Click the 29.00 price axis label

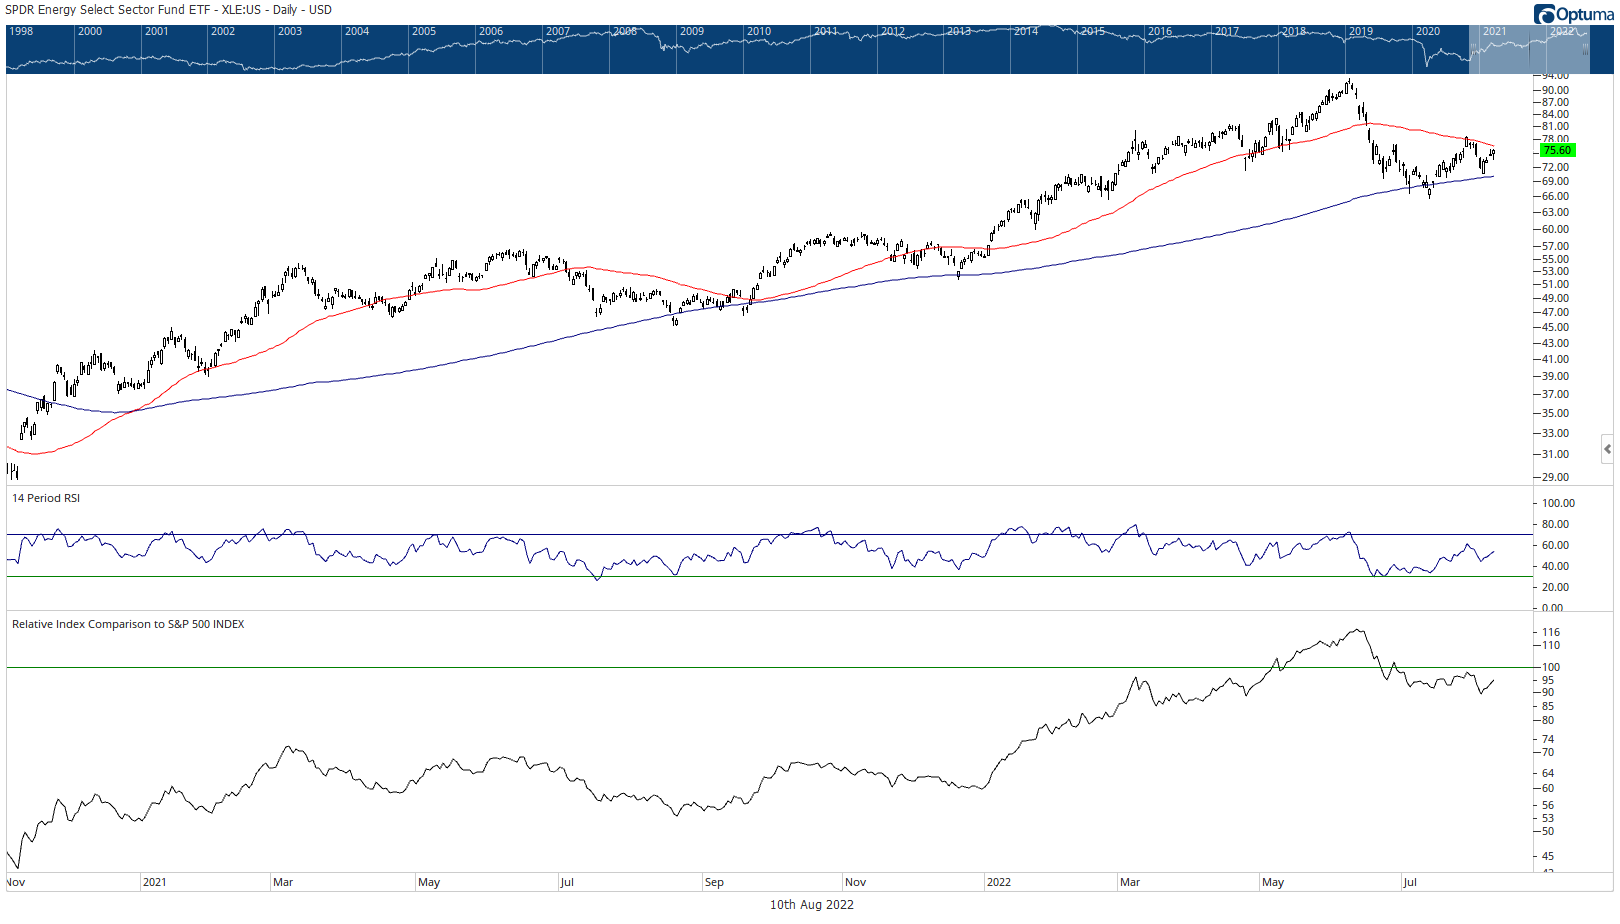1556,477
